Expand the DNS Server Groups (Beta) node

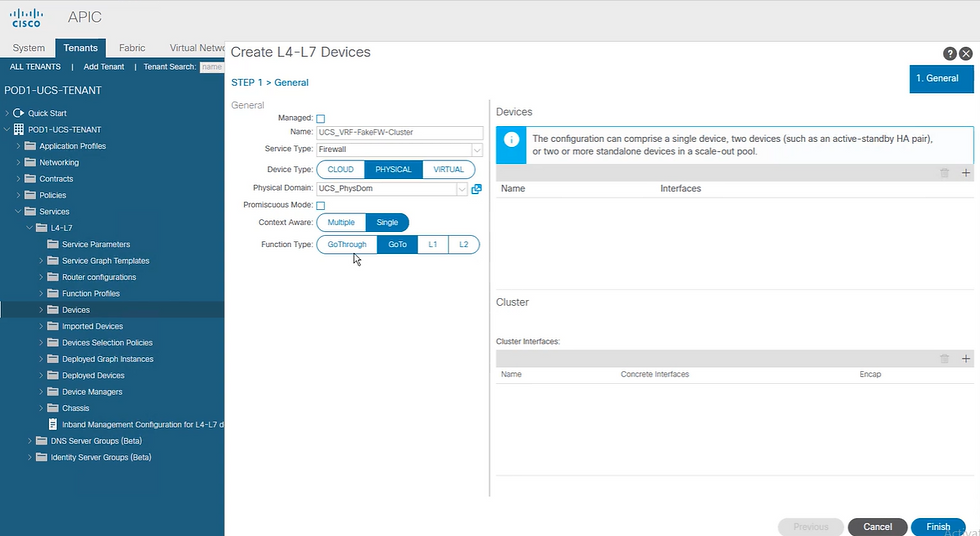coord(29,440)
